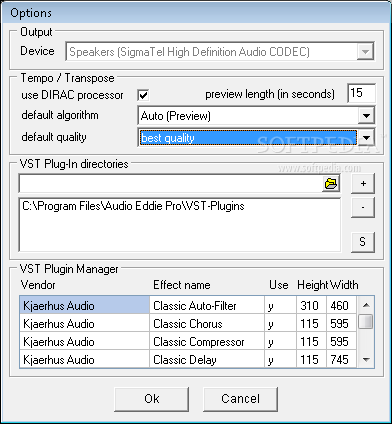Select the Classic Chorus plugin row
392x424 pixels.
click(188, 324)
